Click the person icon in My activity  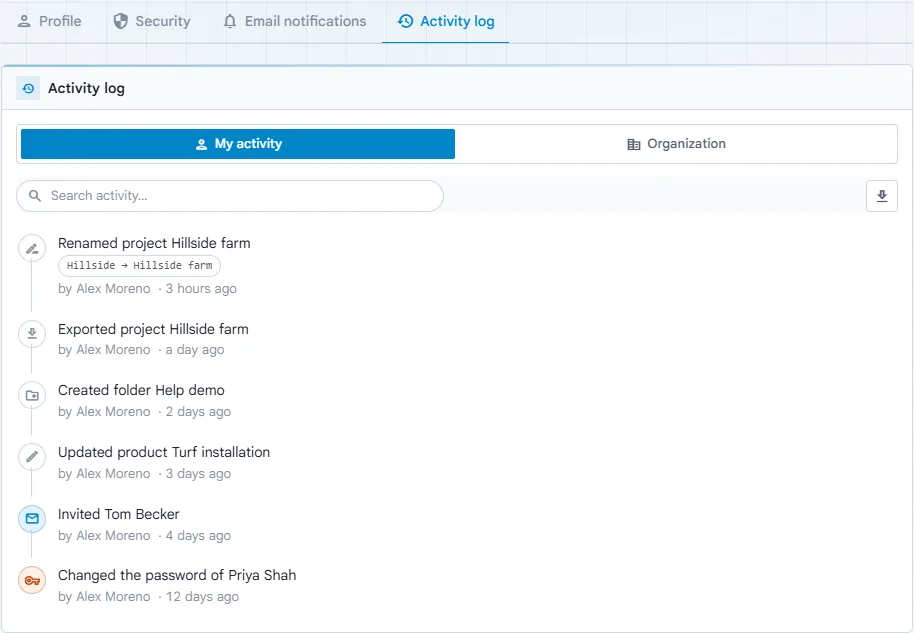(x=201, y=144)
